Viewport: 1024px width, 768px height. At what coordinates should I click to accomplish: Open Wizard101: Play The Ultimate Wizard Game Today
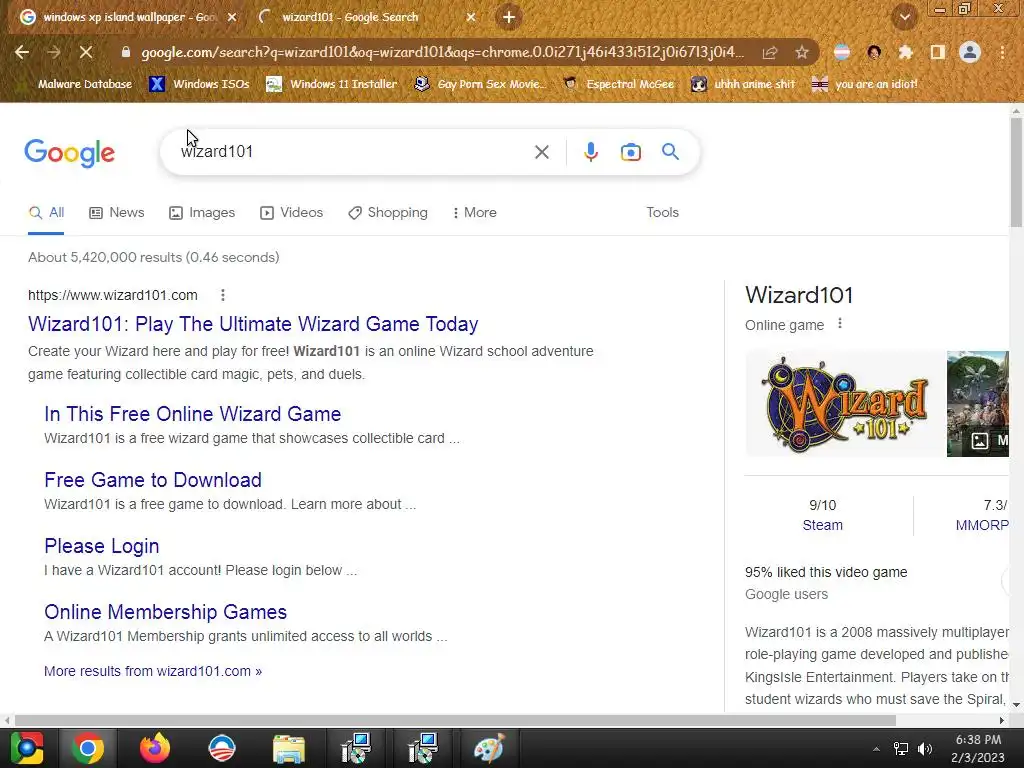(253, 324)
